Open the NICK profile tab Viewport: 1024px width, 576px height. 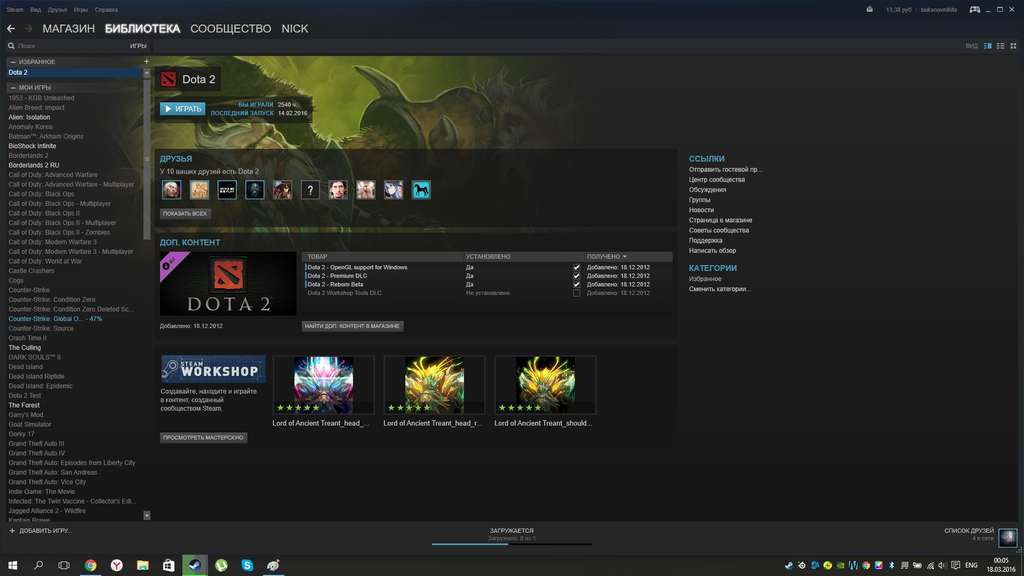pos(295,29)
